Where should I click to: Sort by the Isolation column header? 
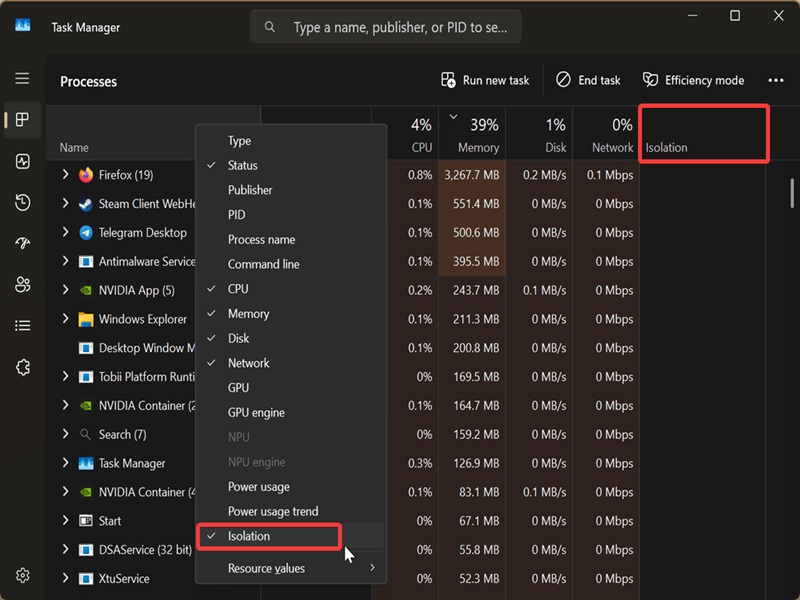[704, 134]
